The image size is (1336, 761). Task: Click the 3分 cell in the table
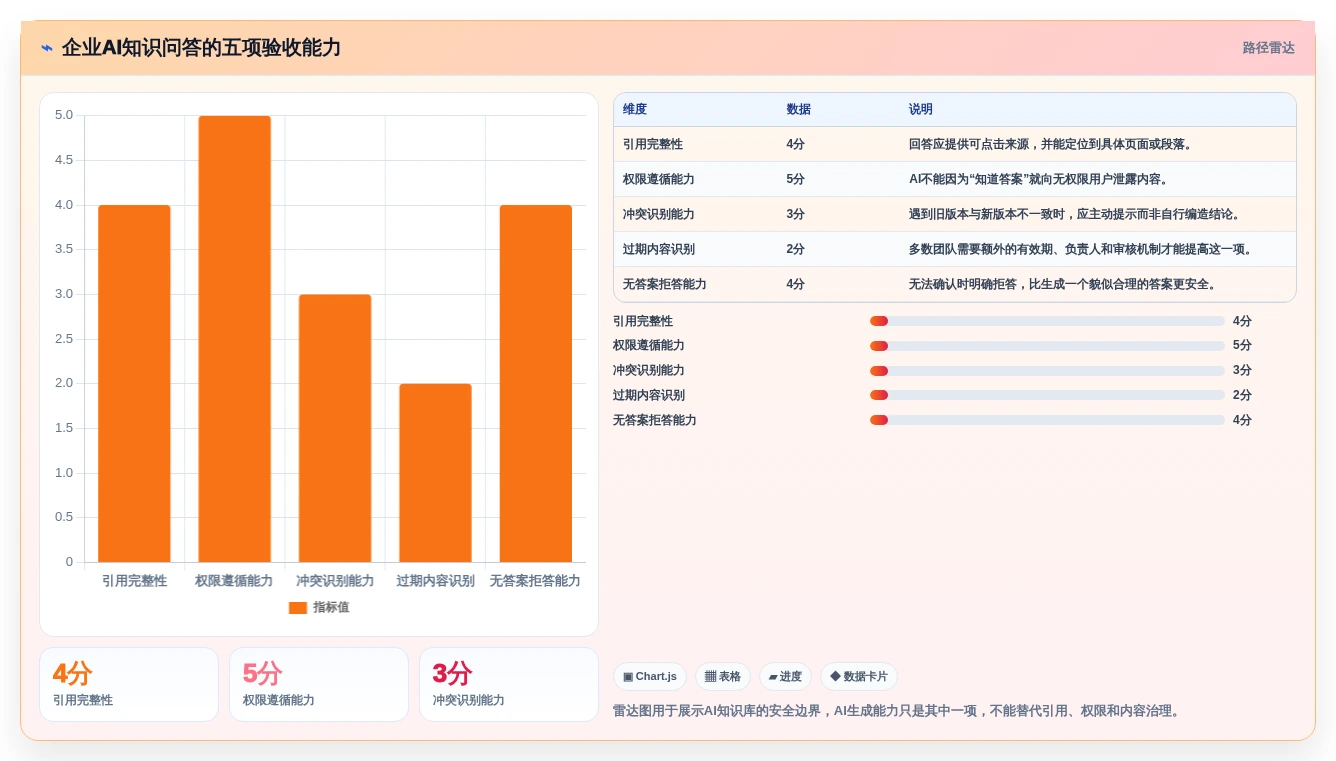pos(796,214)
